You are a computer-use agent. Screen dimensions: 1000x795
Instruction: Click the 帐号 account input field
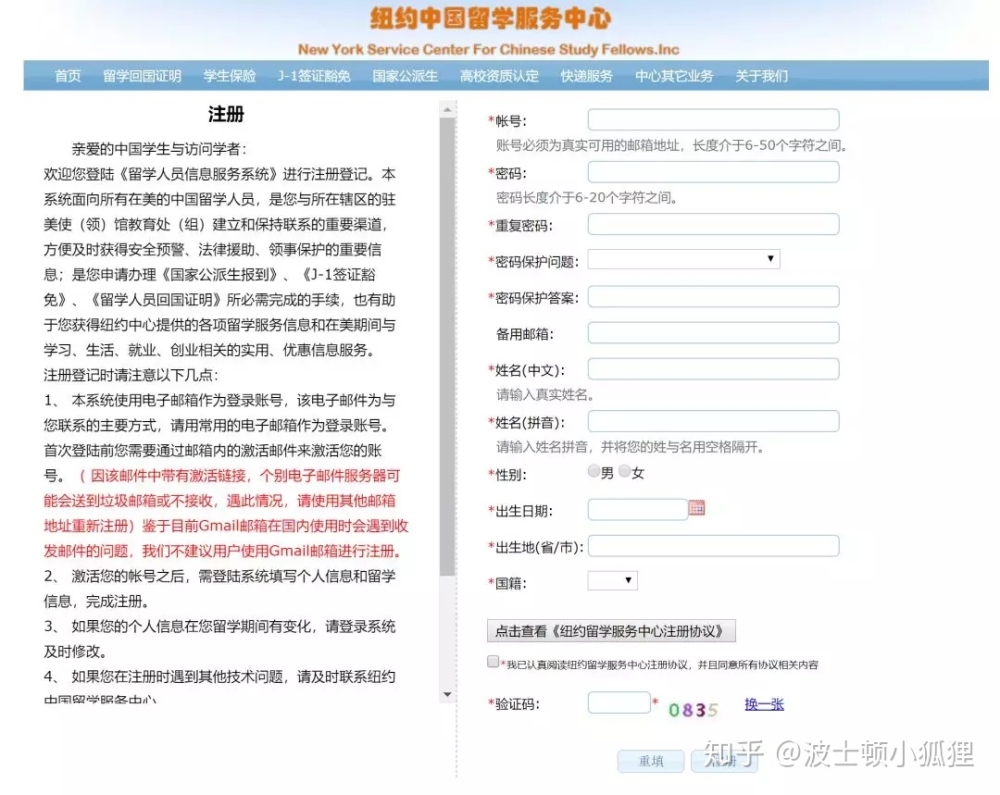(x=713, y=120)
